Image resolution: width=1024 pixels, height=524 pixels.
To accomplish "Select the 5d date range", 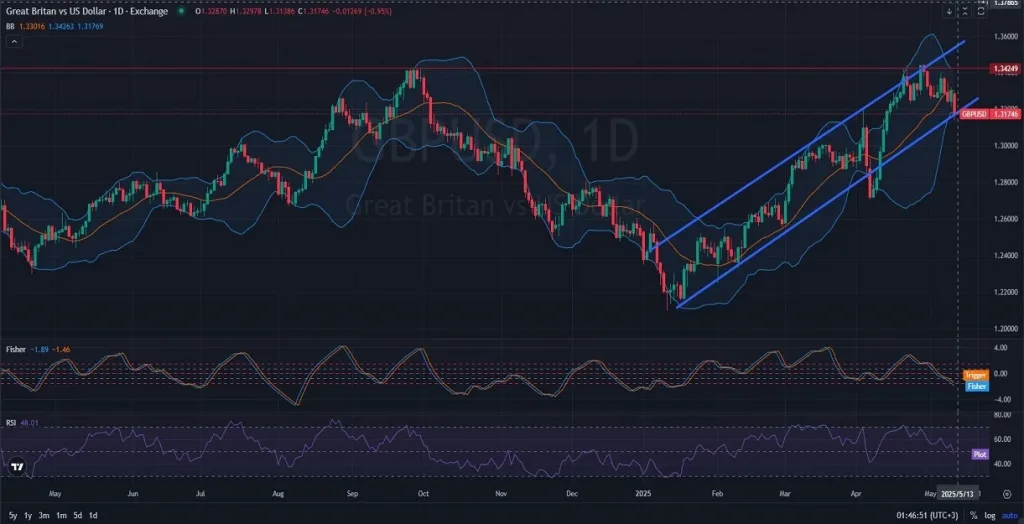I will click(78, 516).
